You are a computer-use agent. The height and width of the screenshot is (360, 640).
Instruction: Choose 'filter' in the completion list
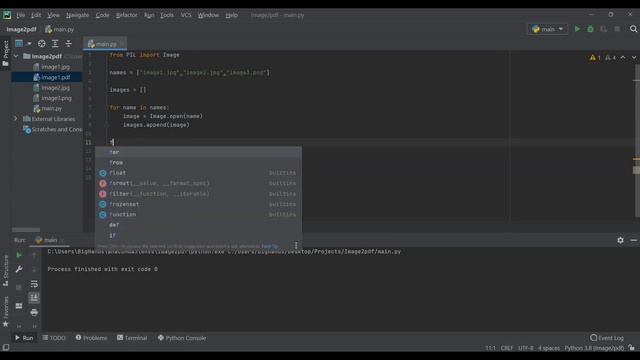click(199, 194)
